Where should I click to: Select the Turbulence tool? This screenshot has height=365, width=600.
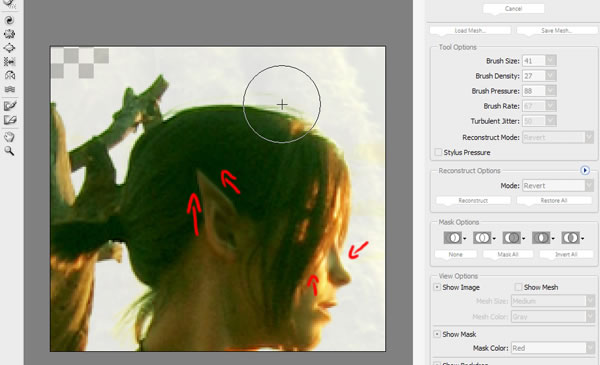pos(10,89)
